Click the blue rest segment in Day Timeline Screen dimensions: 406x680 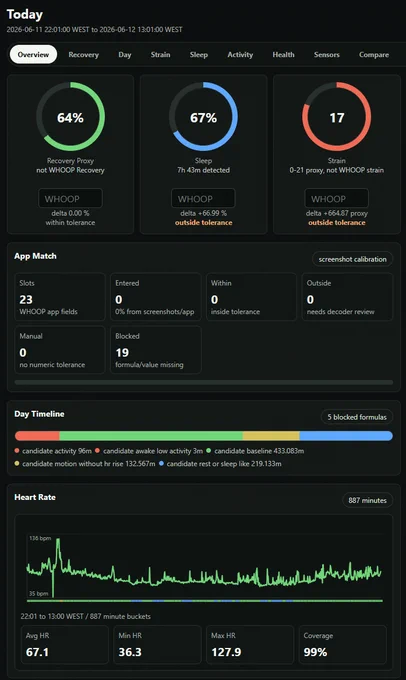[346, 436]
